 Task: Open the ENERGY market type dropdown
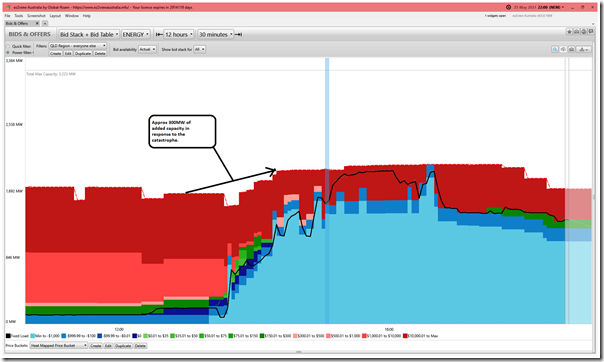point(136,34)
